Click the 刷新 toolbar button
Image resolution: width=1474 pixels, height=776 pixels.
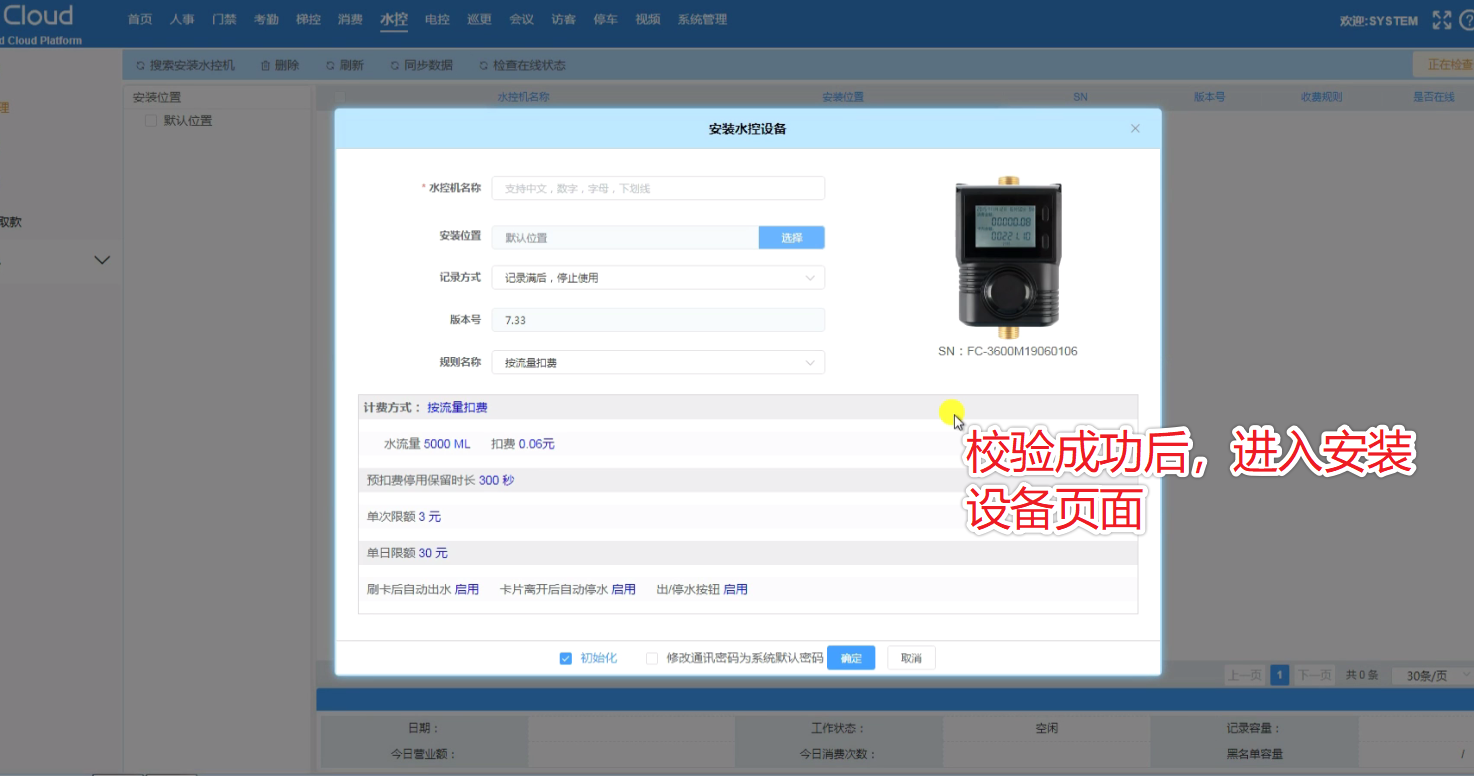[344, 65]
